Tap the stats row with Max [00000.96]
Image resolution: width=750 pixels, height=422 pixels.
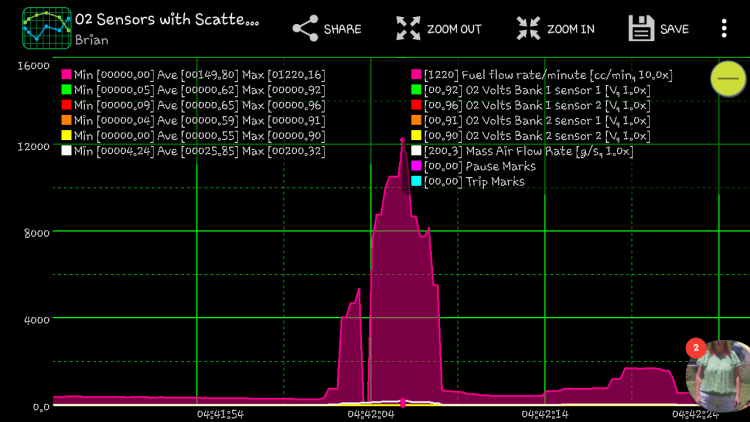(x=194, y=105)
